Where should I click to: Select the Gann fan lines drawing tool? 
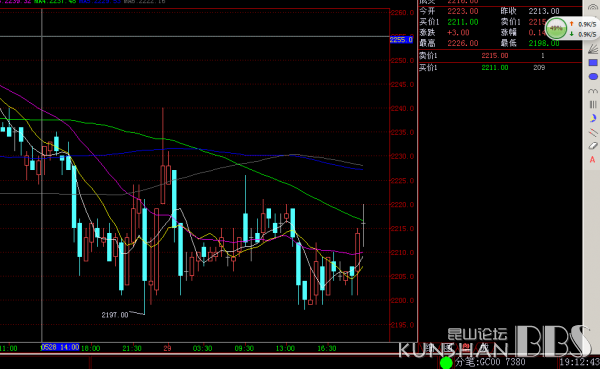[x=593, y=49]
